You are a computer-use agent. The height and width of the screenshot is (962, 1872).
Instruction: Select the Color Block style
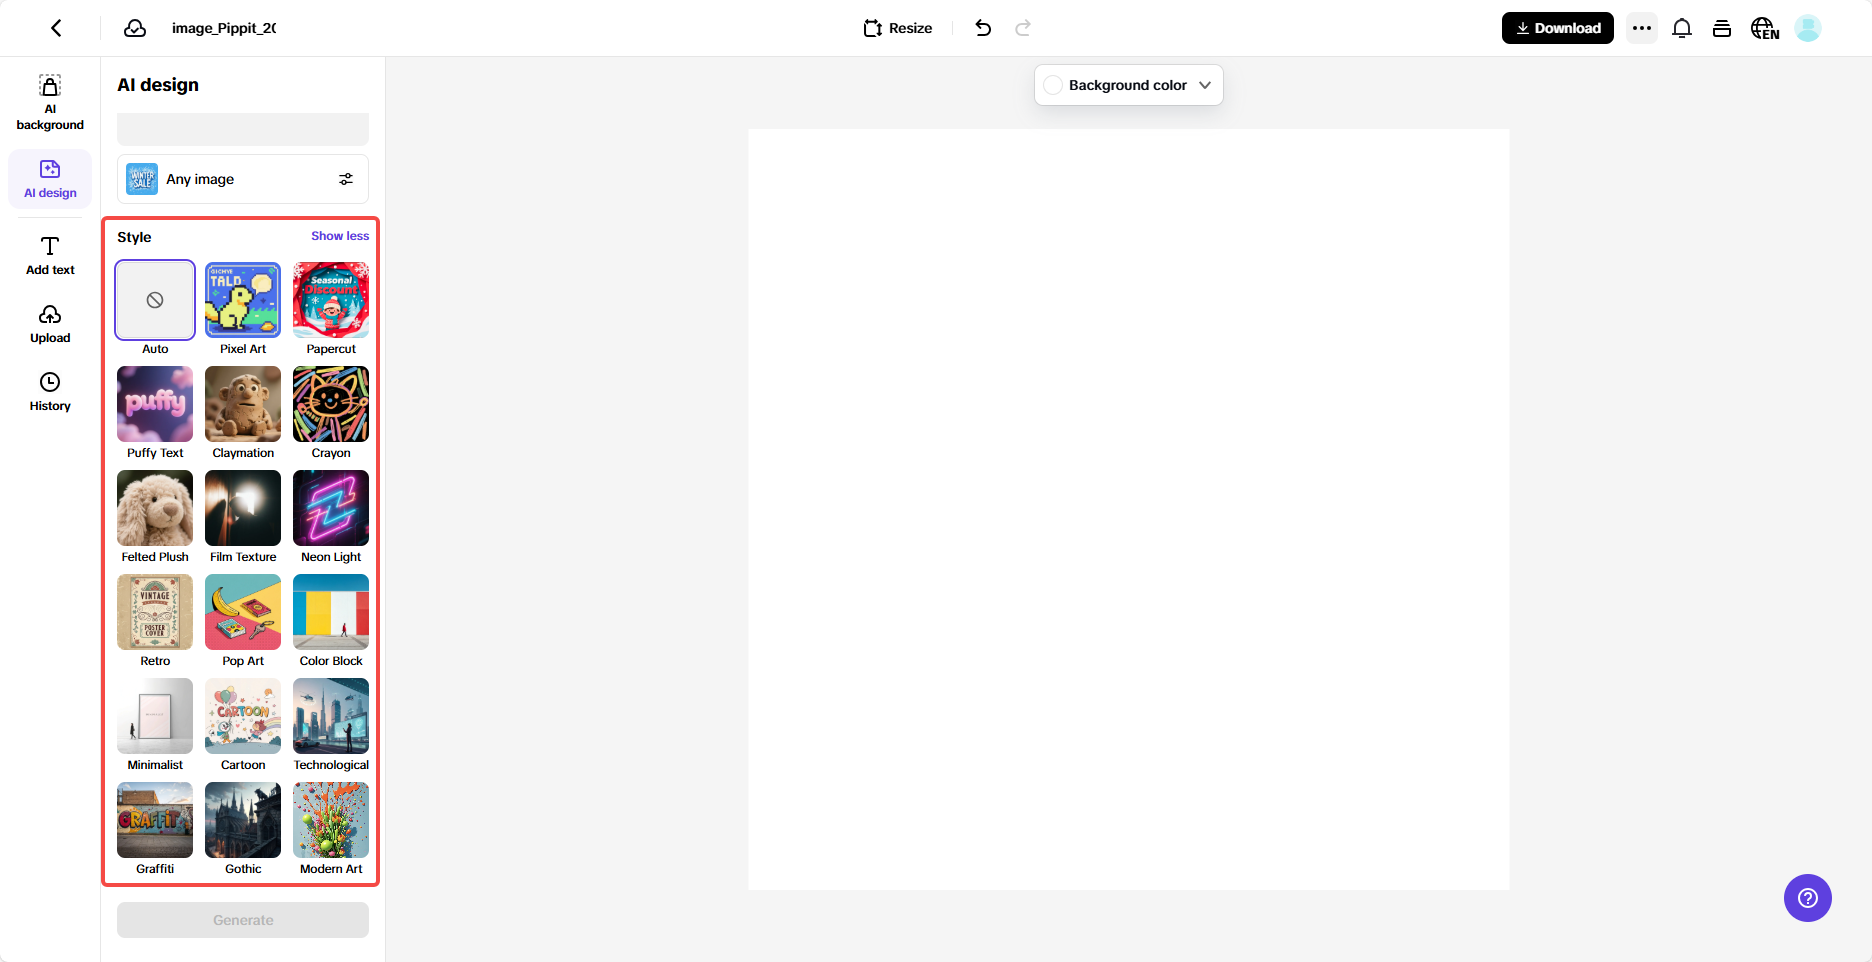331,612
